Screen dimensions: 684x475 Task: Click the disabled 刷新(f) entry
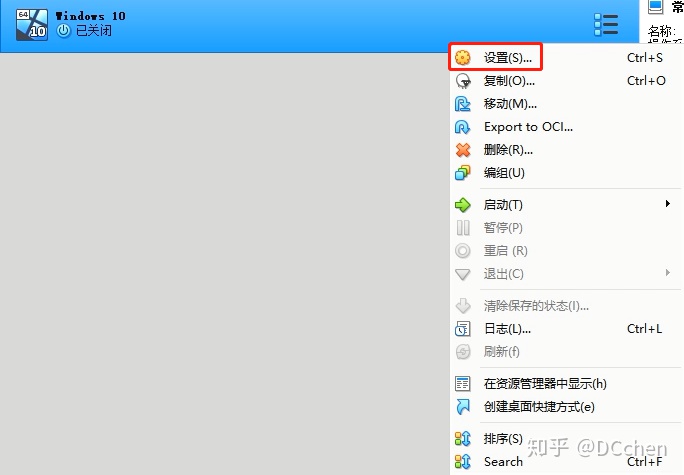click(502, 352)
